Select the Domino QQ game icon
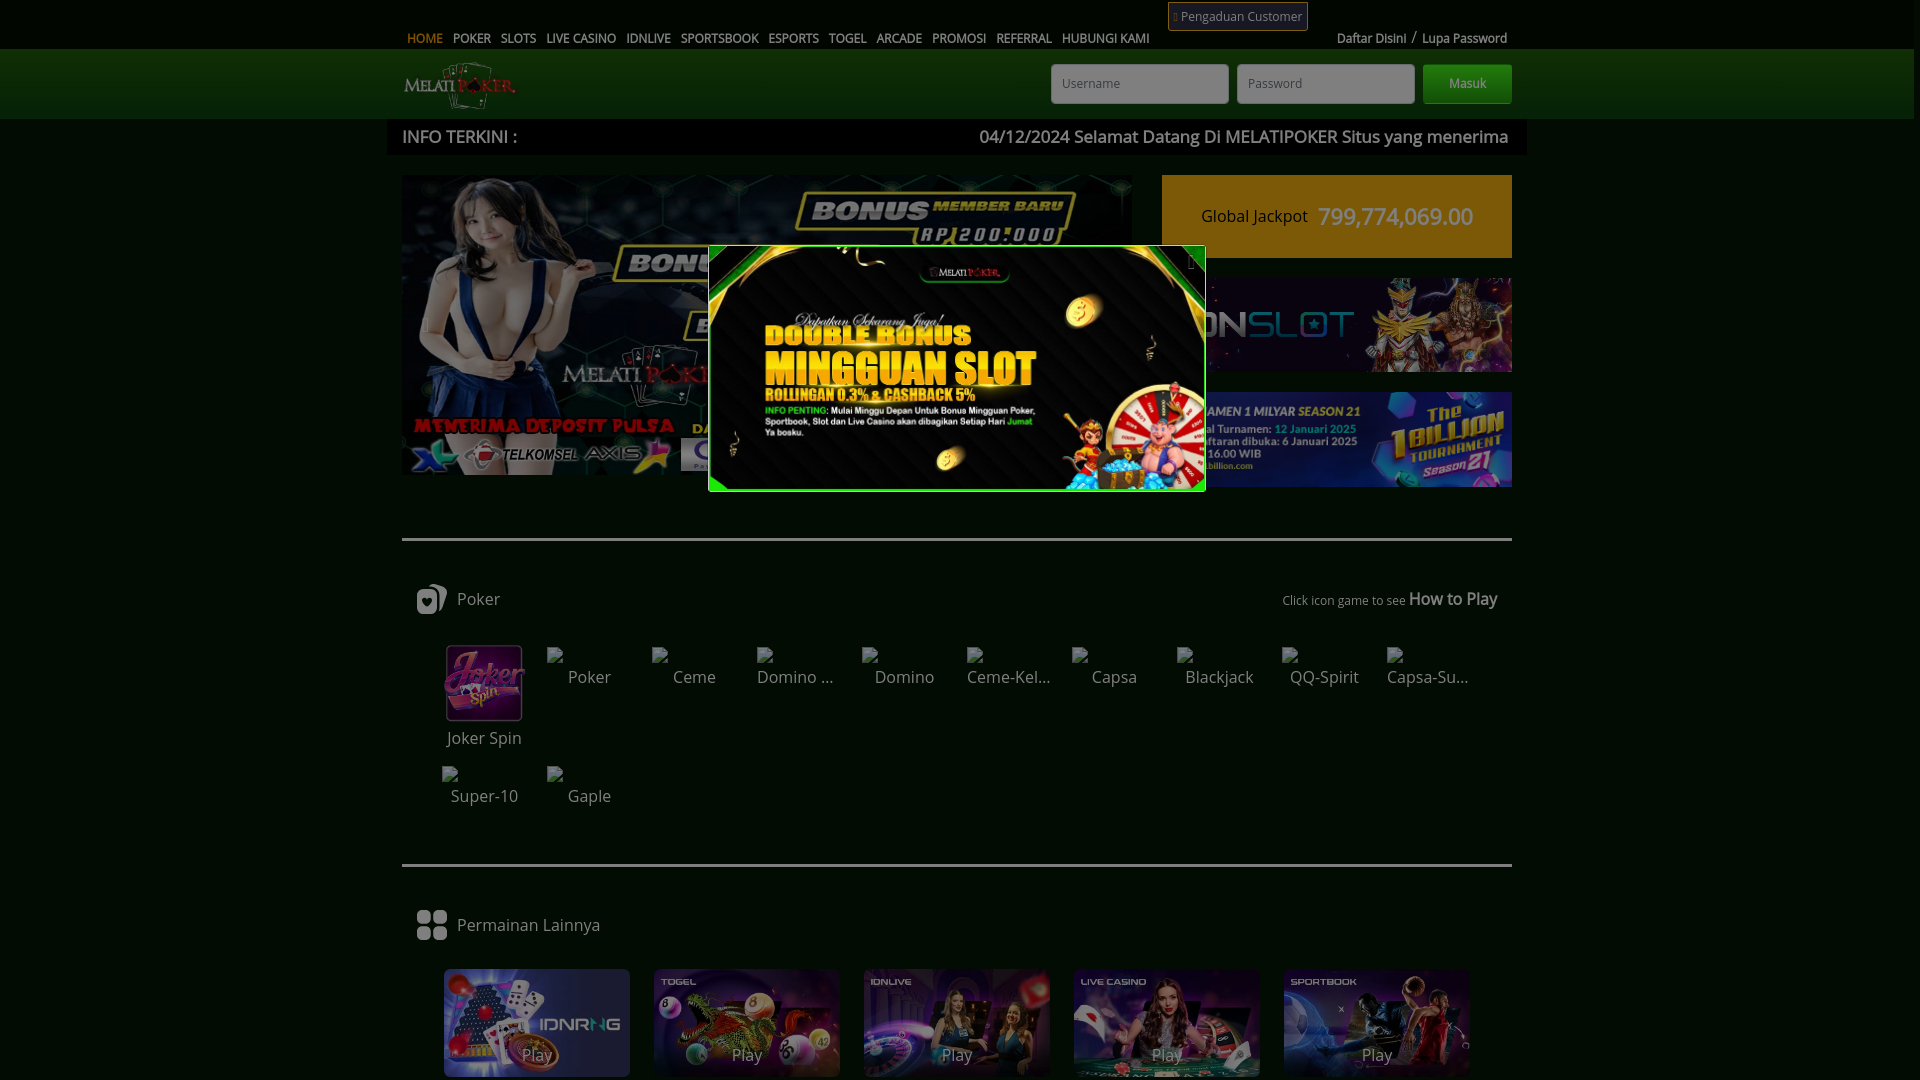 [765, 655]
